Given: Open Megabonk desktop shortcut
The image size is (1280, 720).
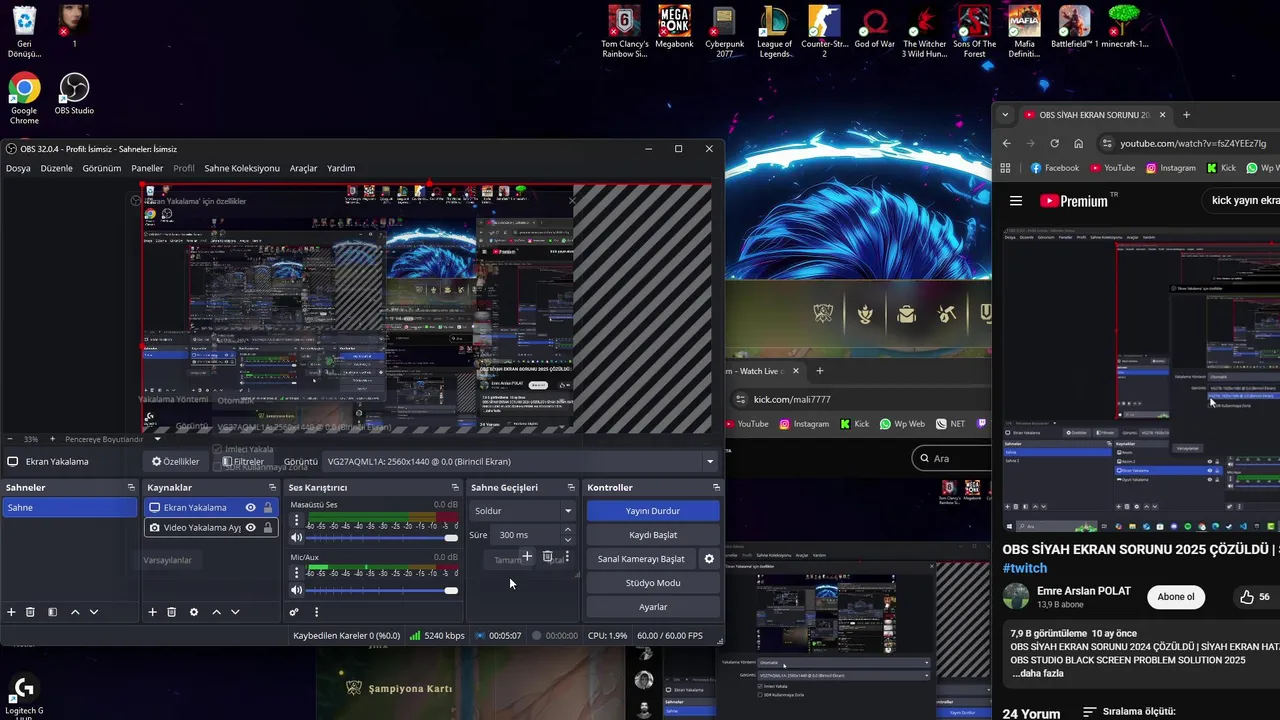Looking at the screenshot, I should [x=674, y=27].
